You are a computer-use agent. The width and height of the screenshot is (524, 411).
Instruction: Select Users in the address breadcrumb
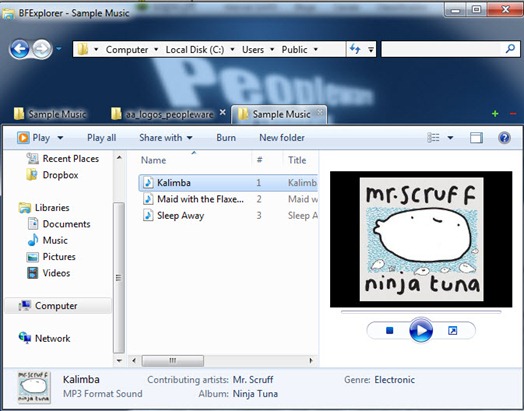[x=253, y=49]
